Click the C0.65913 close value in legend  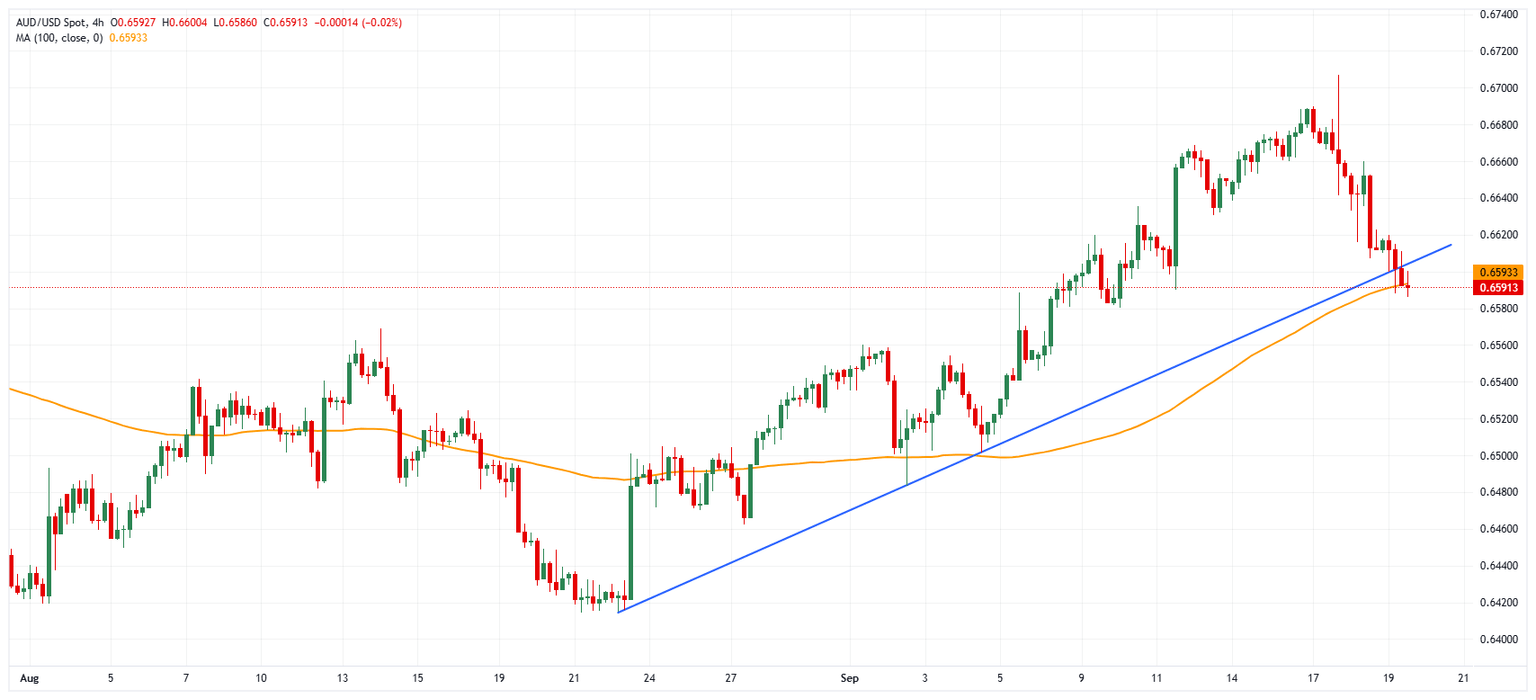tap(286, 18)
